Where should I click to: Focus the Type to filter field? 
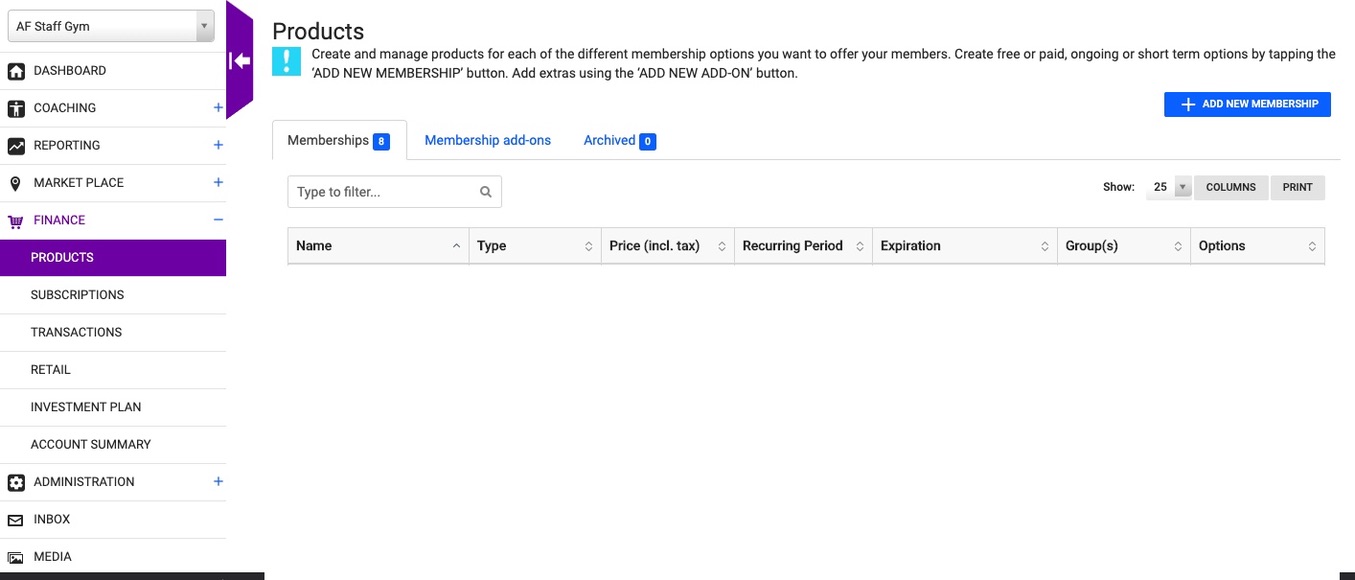pyautogui.click(x=394, y=192)
